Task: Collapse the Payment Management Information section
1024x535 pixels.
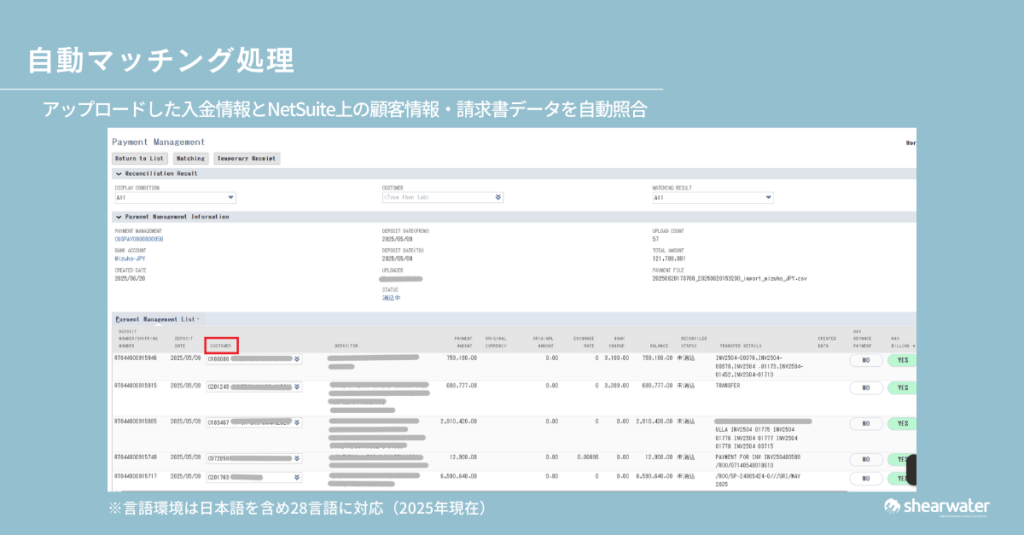Action: click(118, 217)
